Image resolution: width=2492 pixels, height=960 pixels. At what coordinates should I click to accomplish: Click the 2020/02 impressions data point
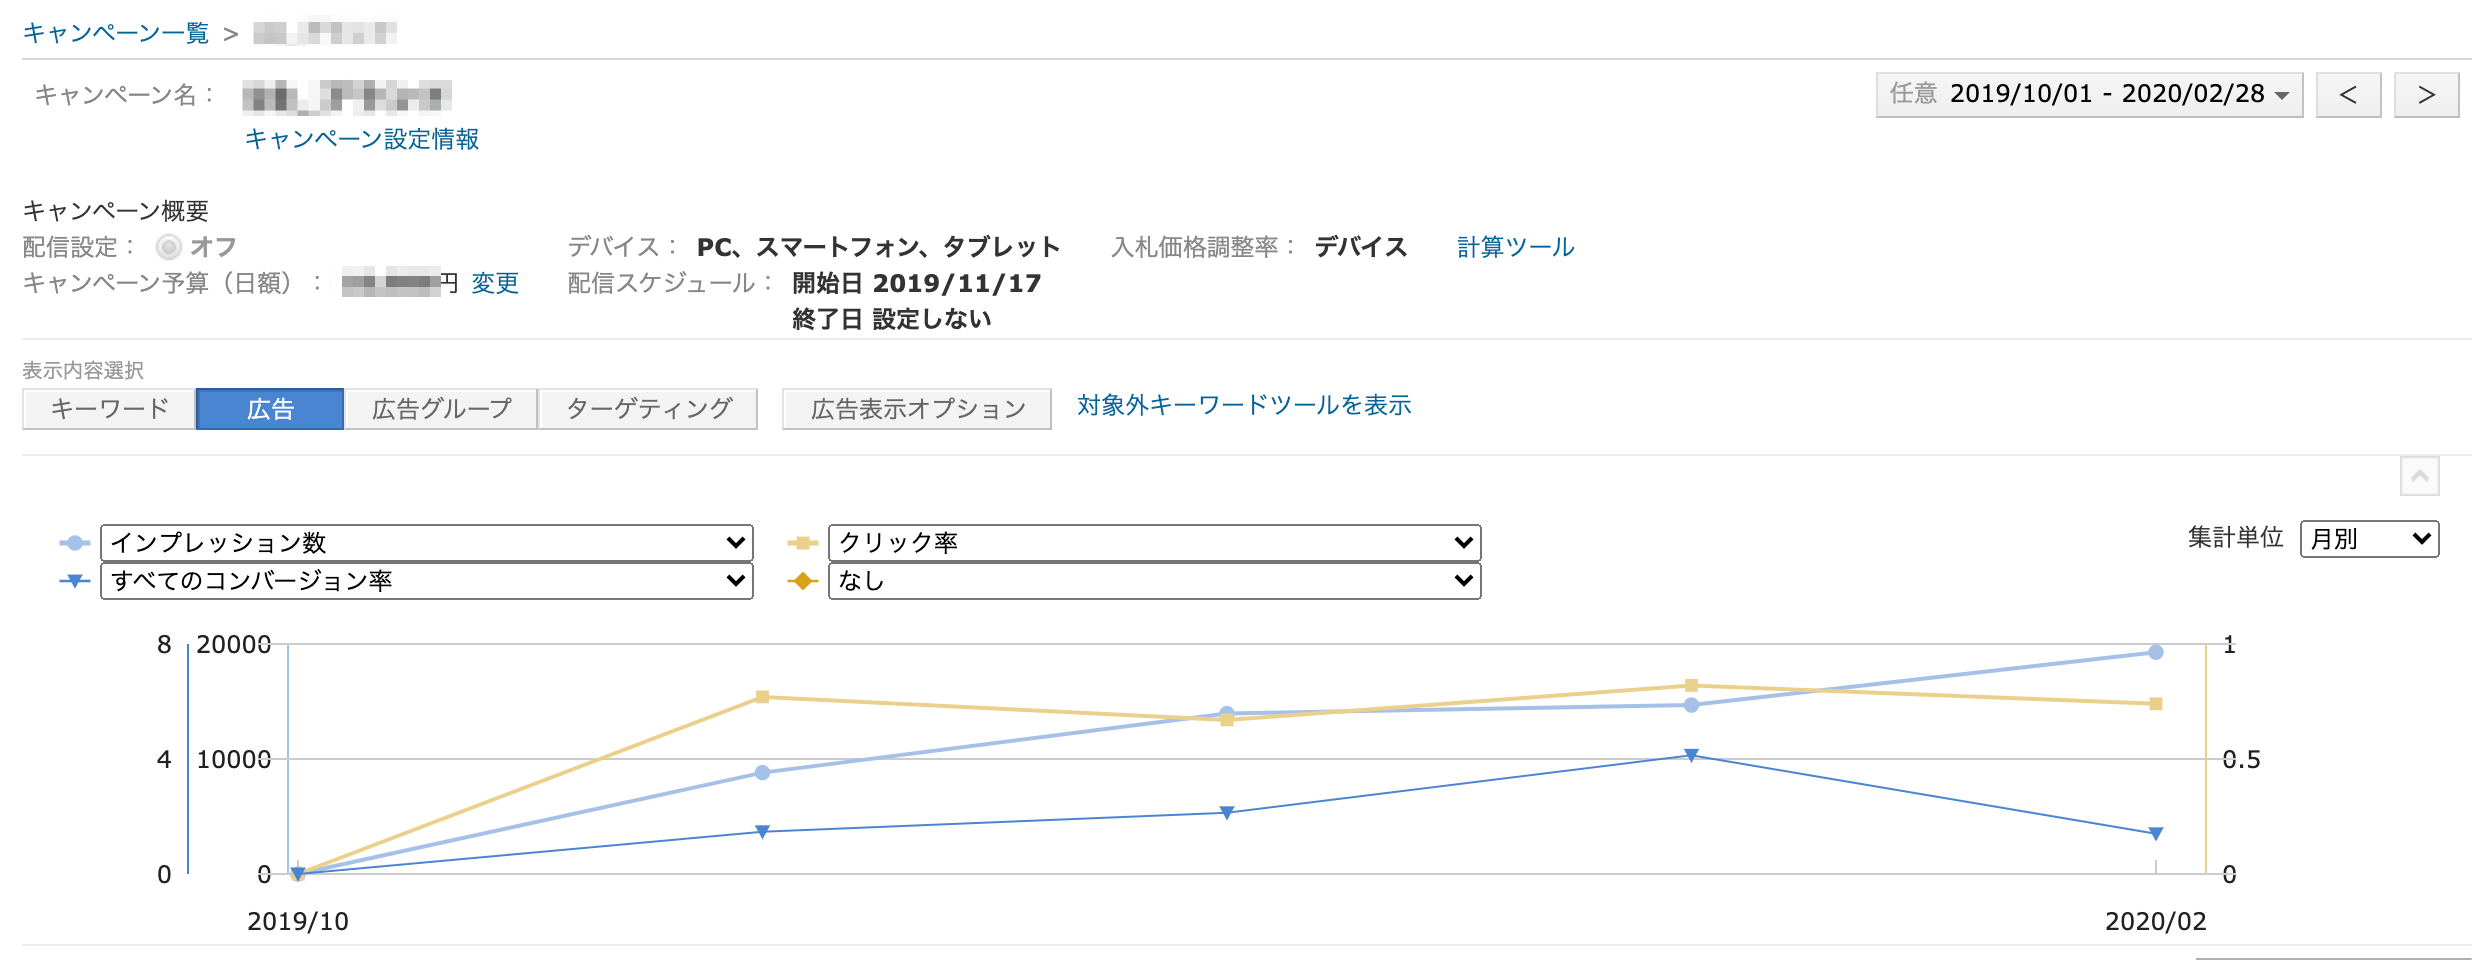coord(2155,652)
